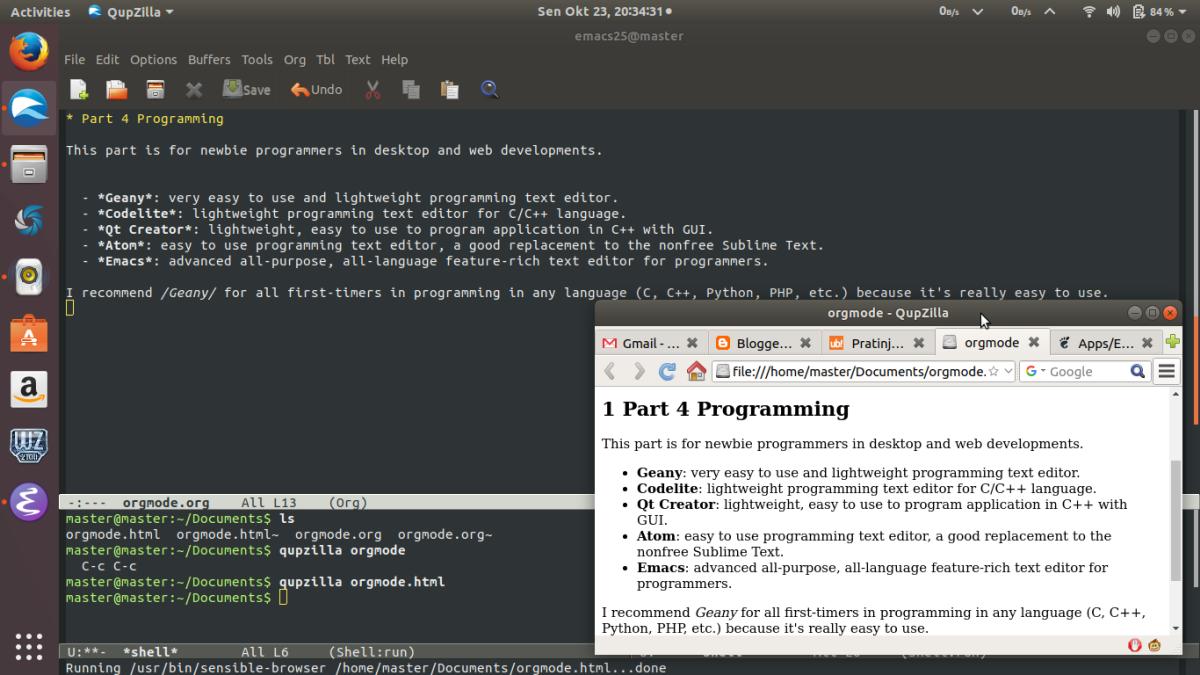Paste with the clipboard icon in Emacs
Image resolution: width=1200 pixels, height=675 pixels.
pyautogui.click(x=450, y=90)
